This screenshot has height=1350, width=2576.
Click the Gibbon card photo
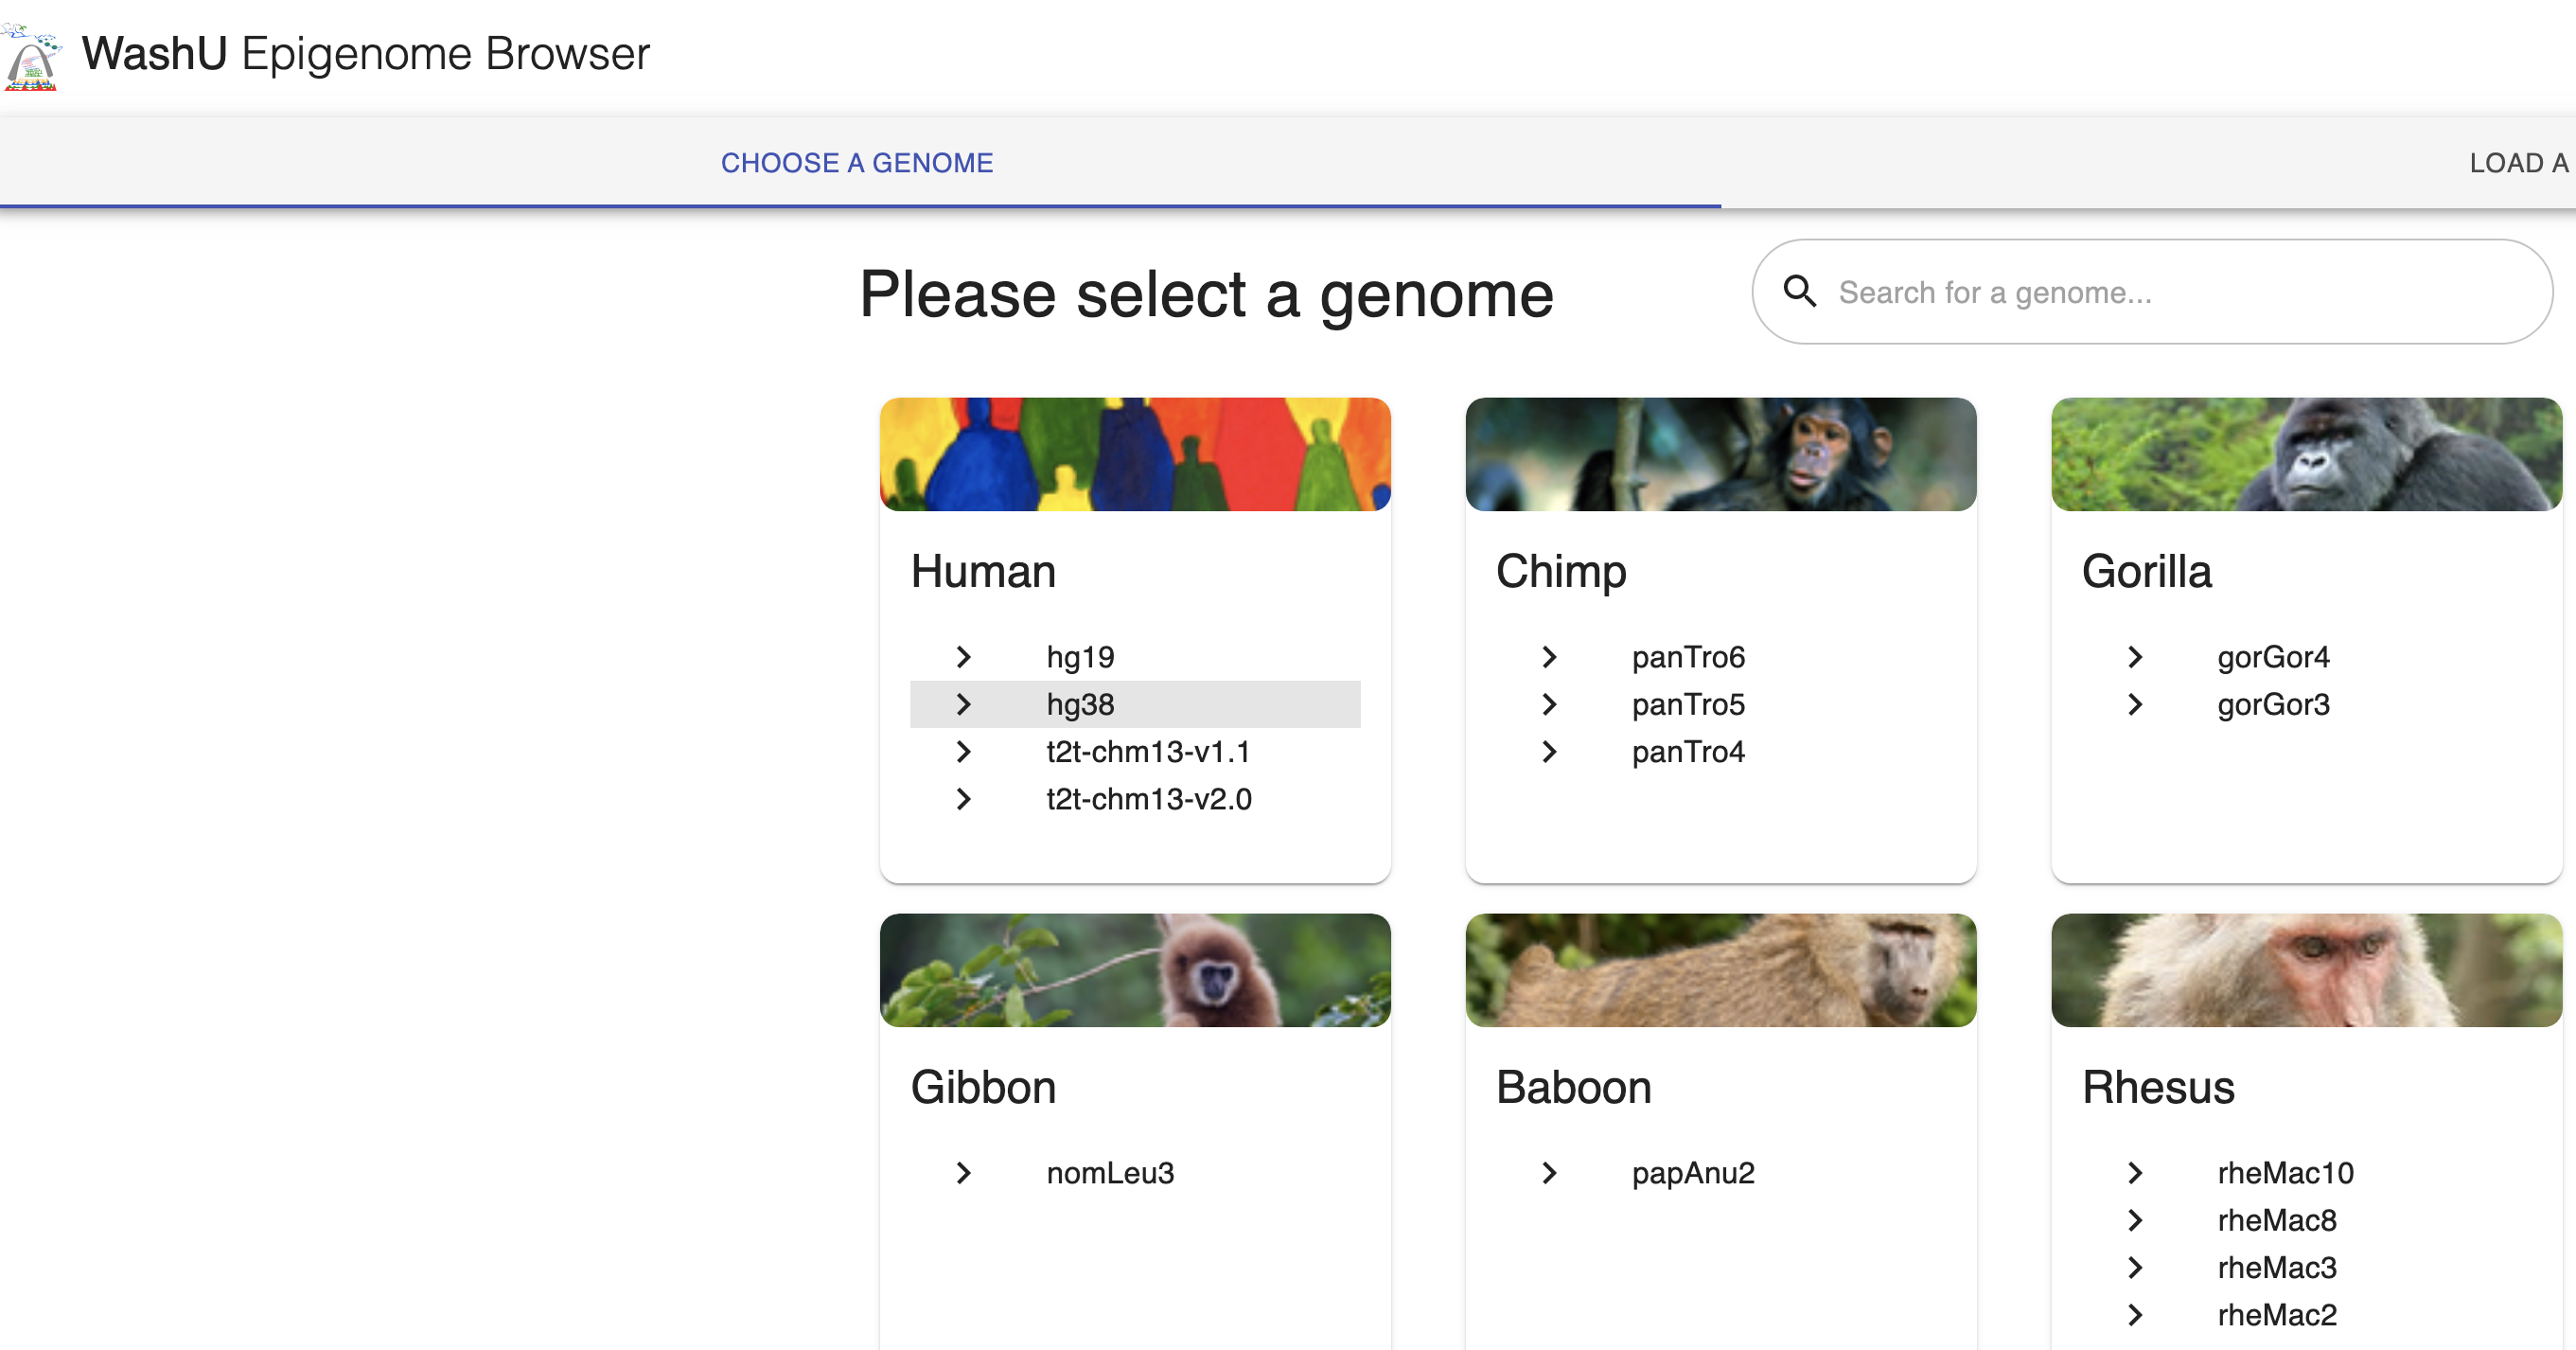pos(1135,970)
